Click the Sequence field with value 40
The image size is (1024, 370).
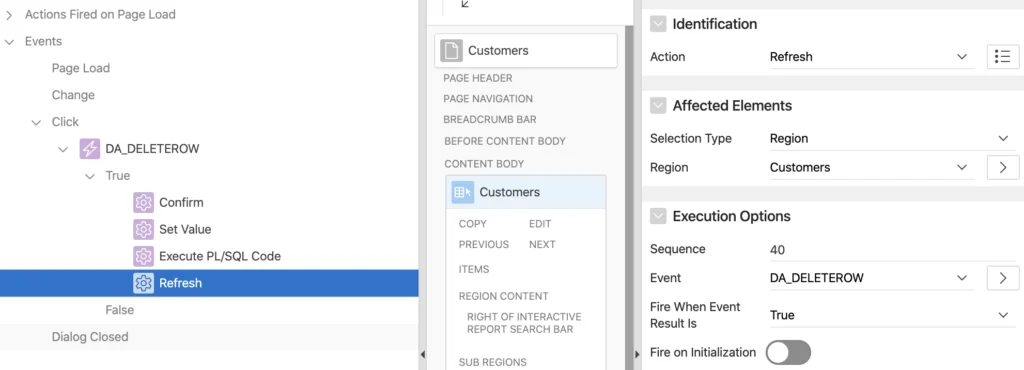892,249
